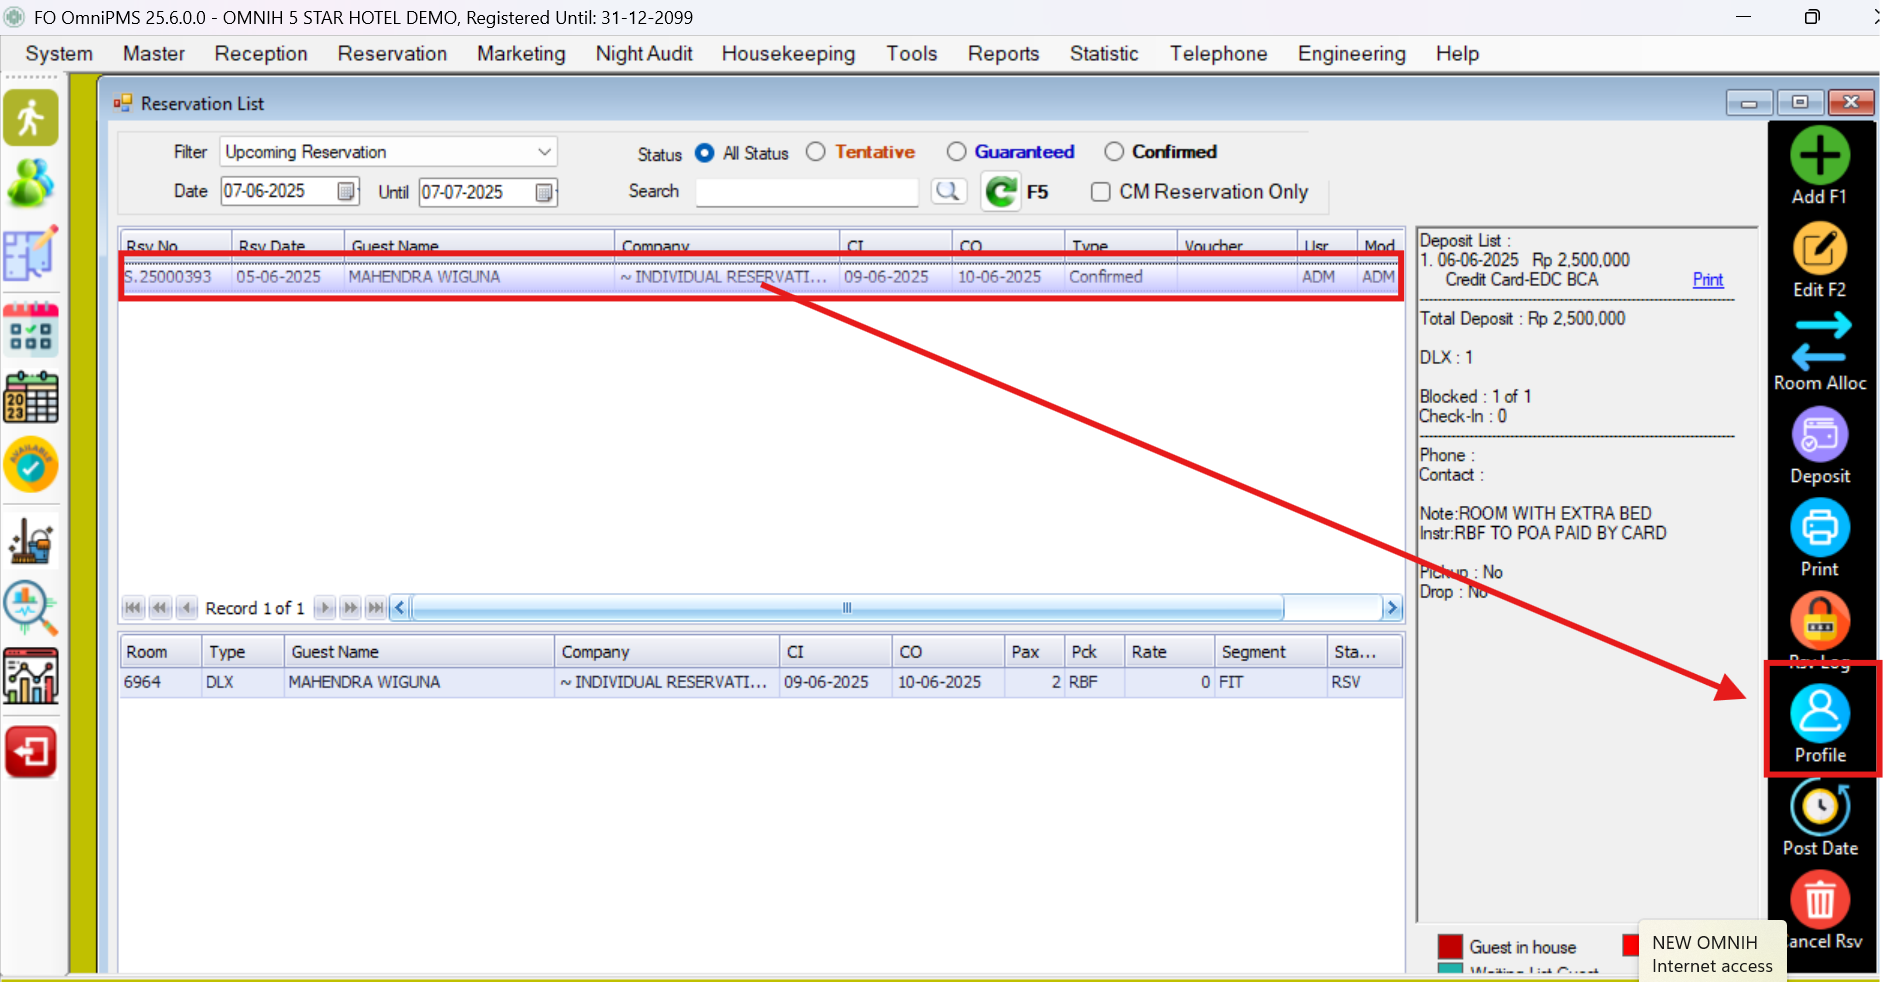Go to the first record navigator button
The image size is (1883, 982).
133,608
